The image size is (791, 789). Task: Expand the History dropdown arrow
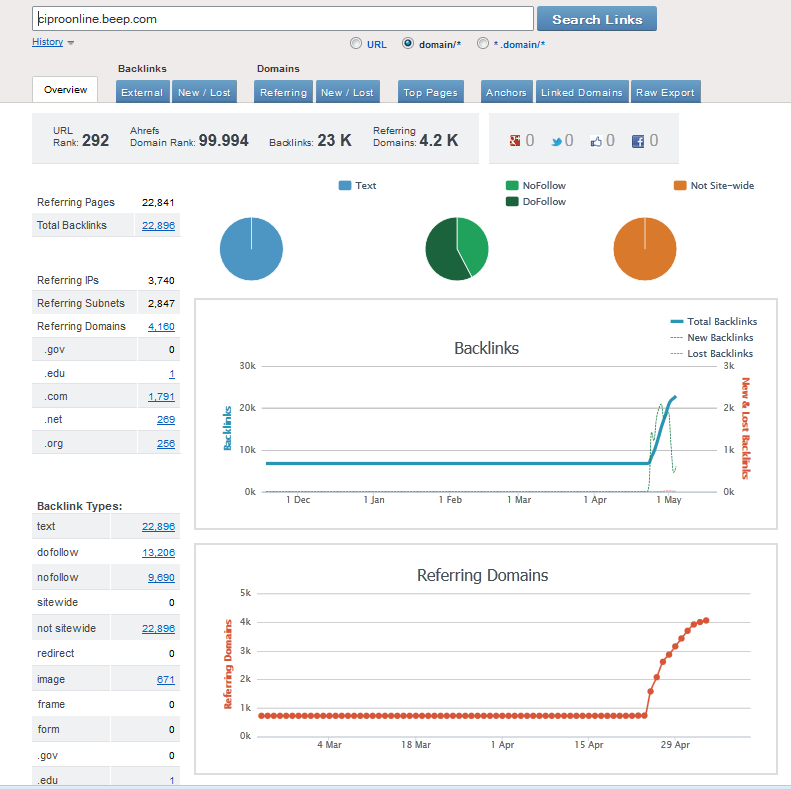click(x=71, y=43)
